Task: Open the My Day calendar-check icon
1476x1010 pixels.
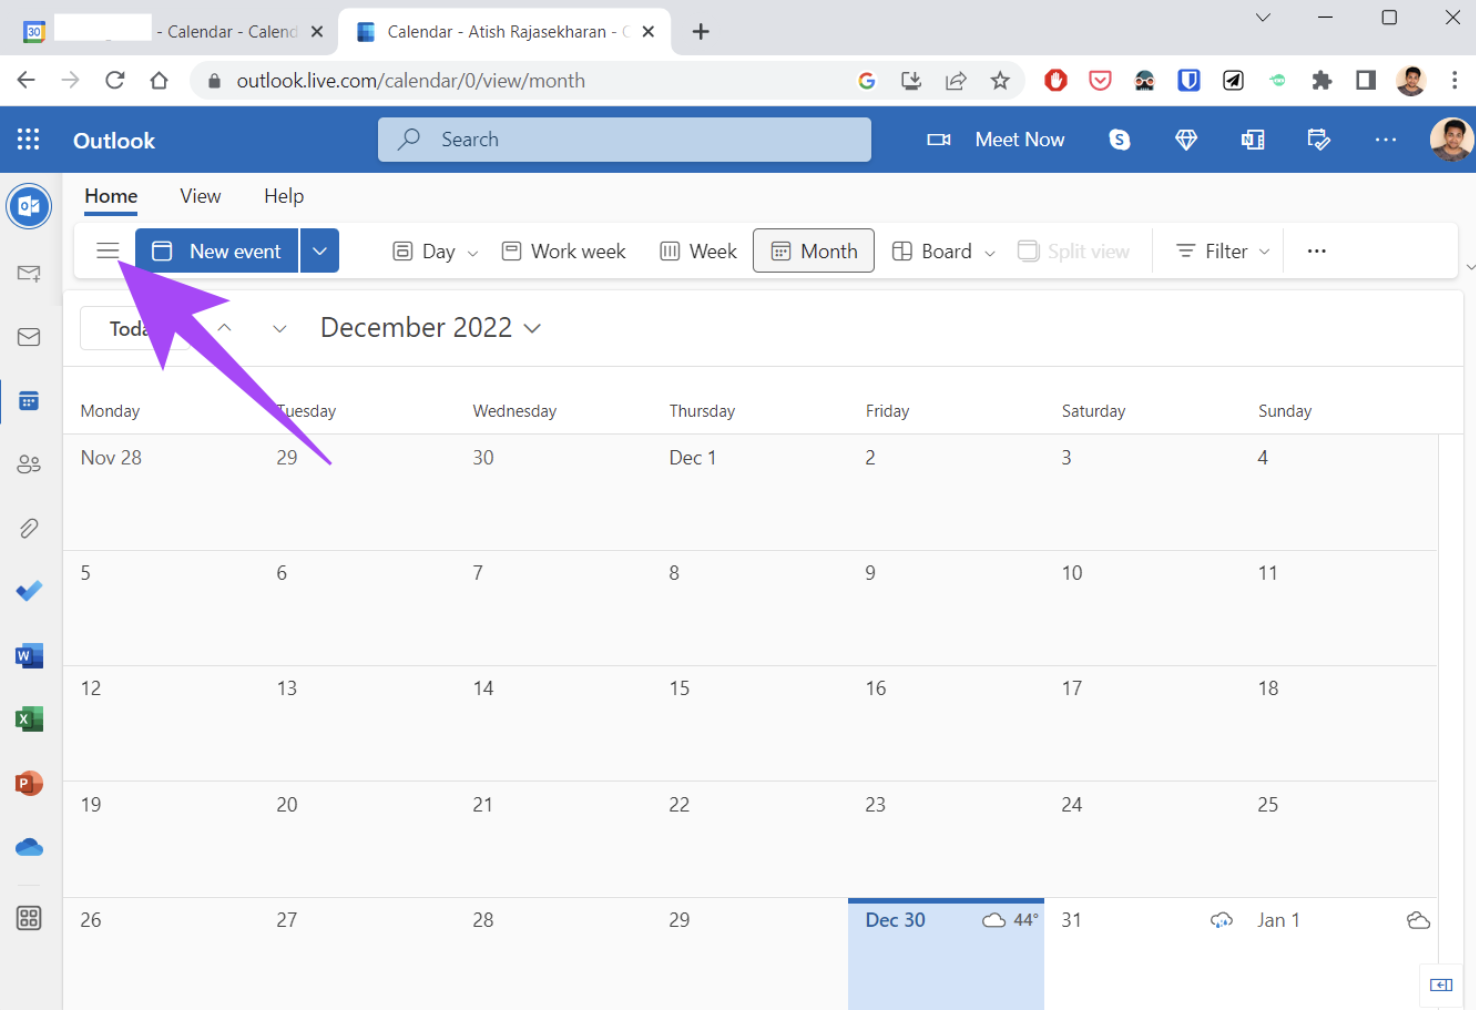Action: coord(1319,139)
